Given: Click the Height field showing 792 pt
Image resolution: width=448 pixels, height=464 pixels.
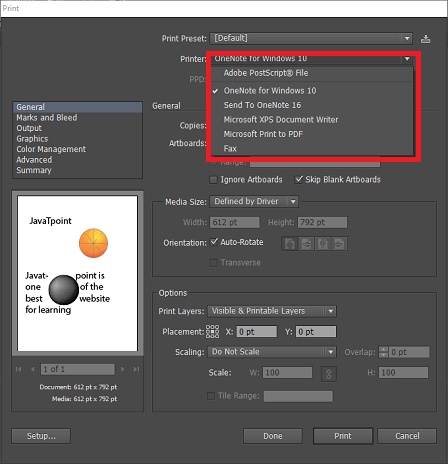Looking at the screenshot, I should point(322,222).
